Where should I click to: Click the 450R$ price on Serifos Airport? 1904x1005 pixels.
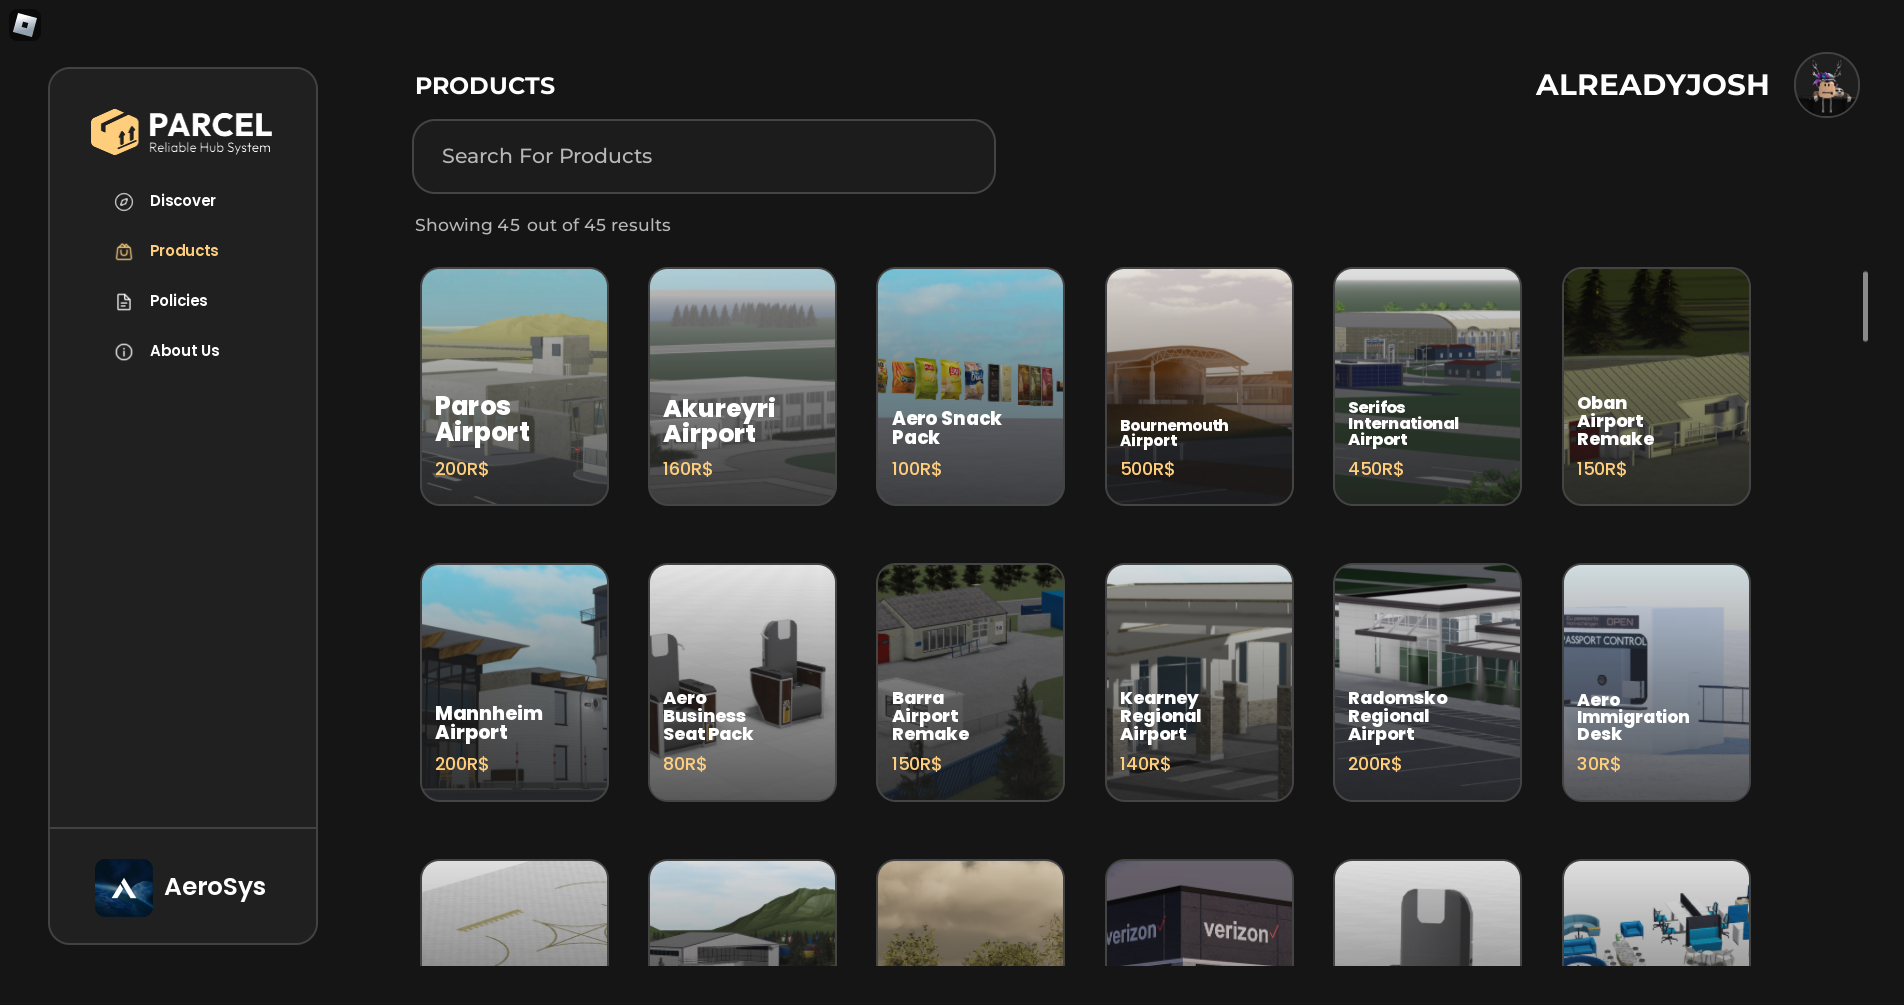click(1376, 469)
